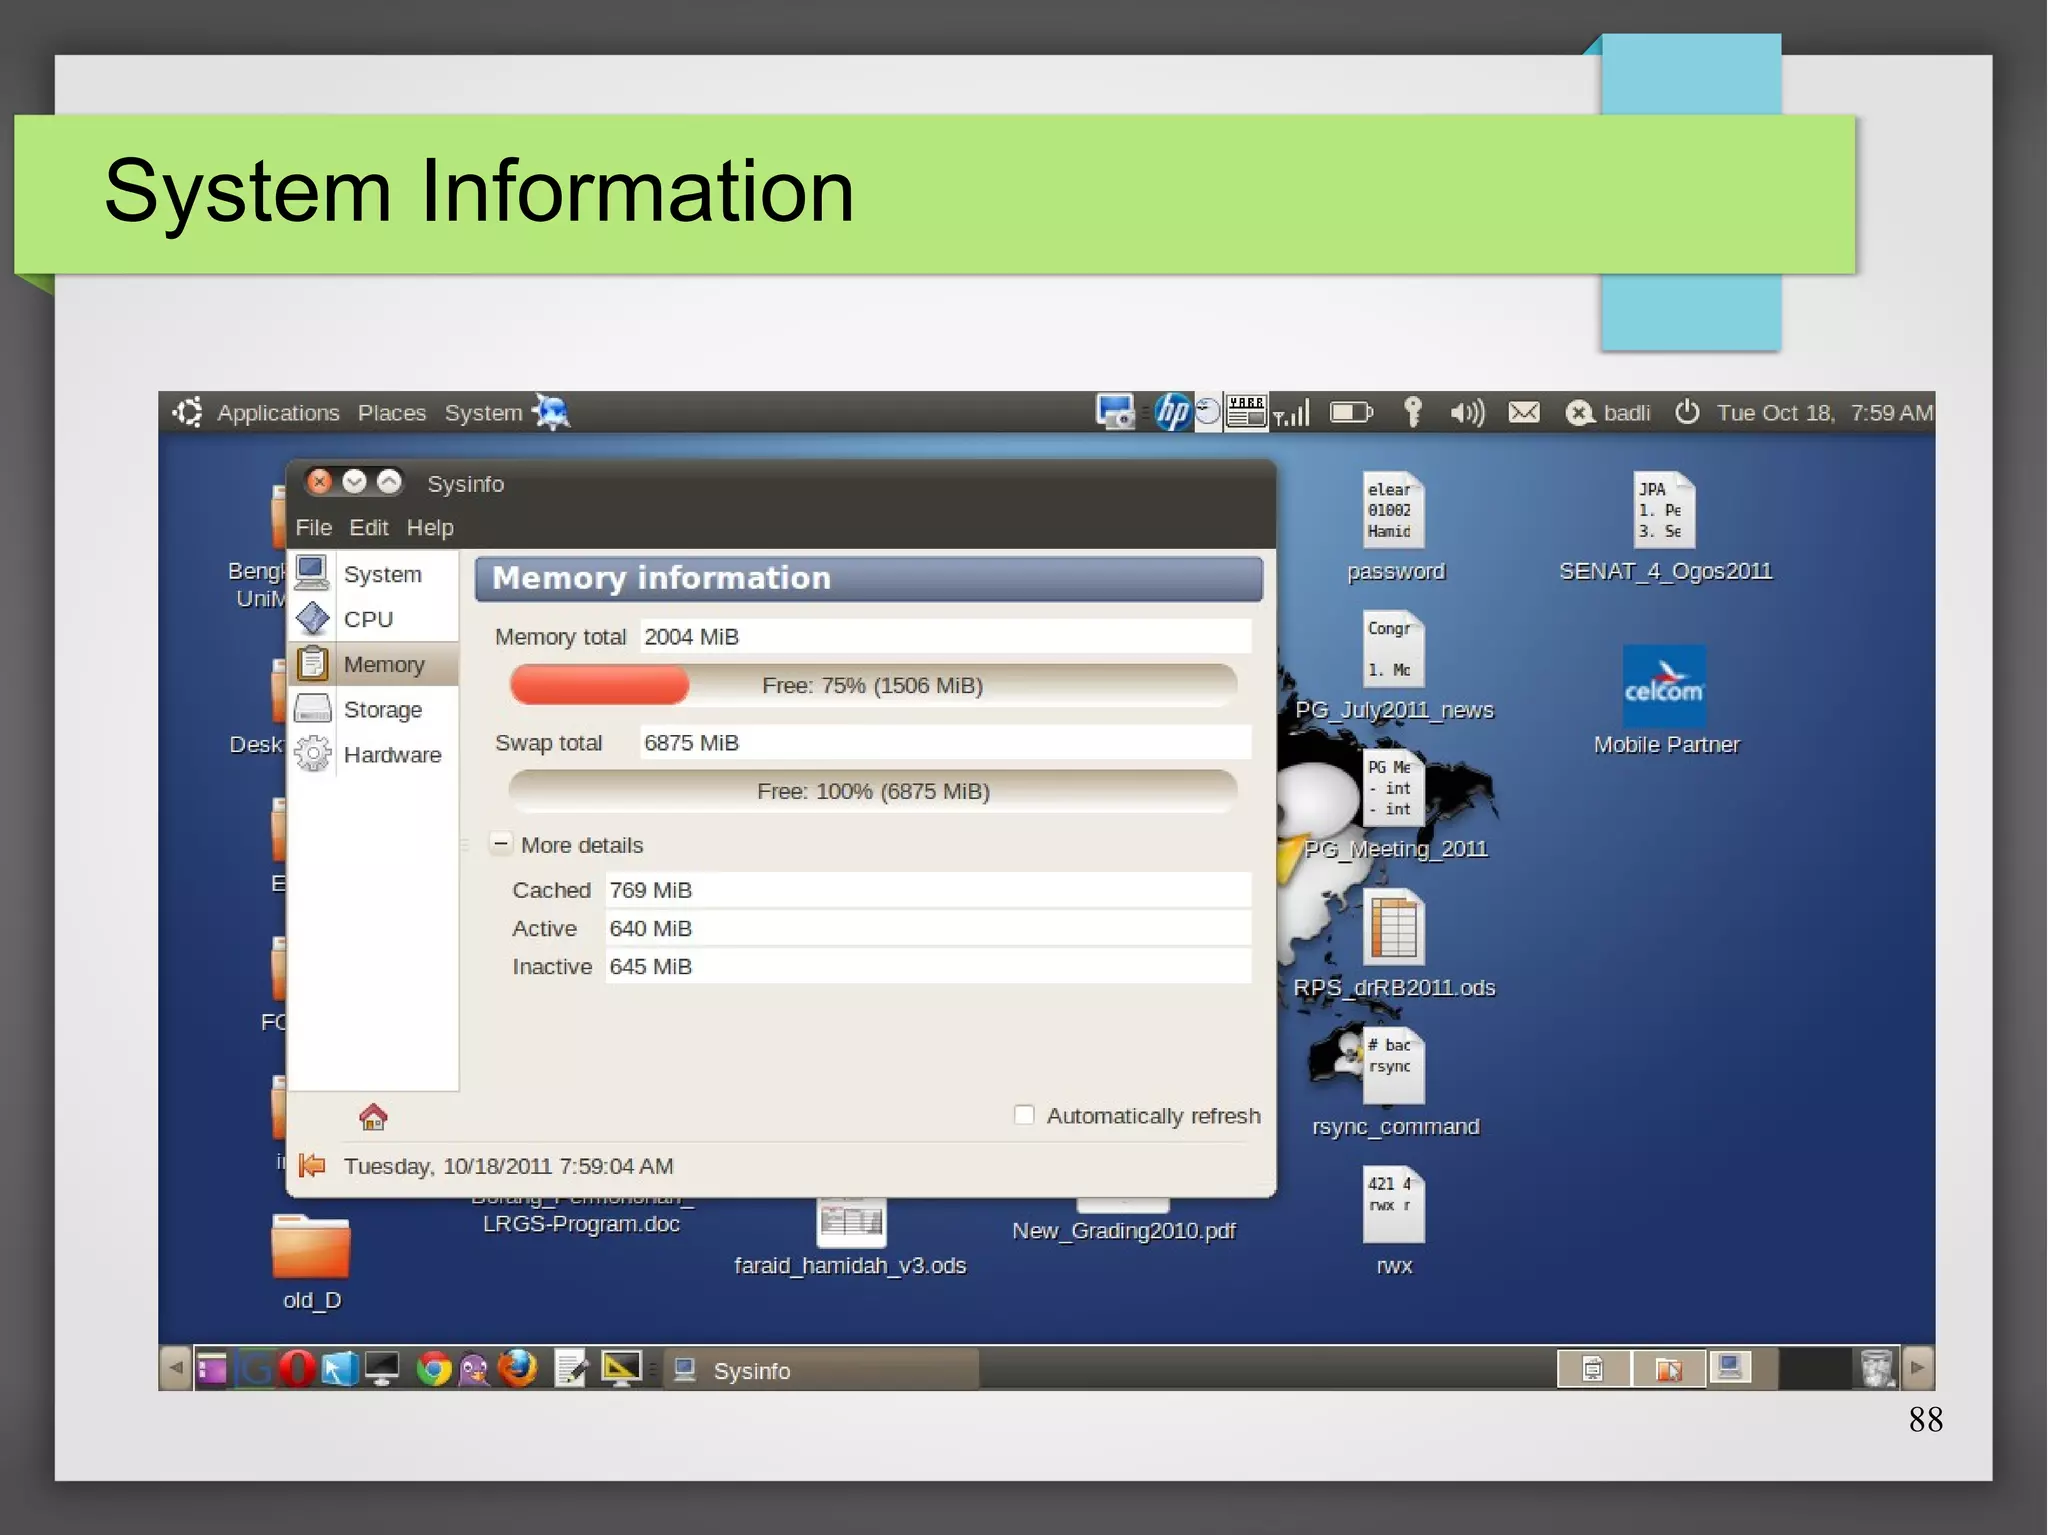
Task: Open RPS_drRB2011.ods spreadsheet icon
Action: (x=1394, y=928)
